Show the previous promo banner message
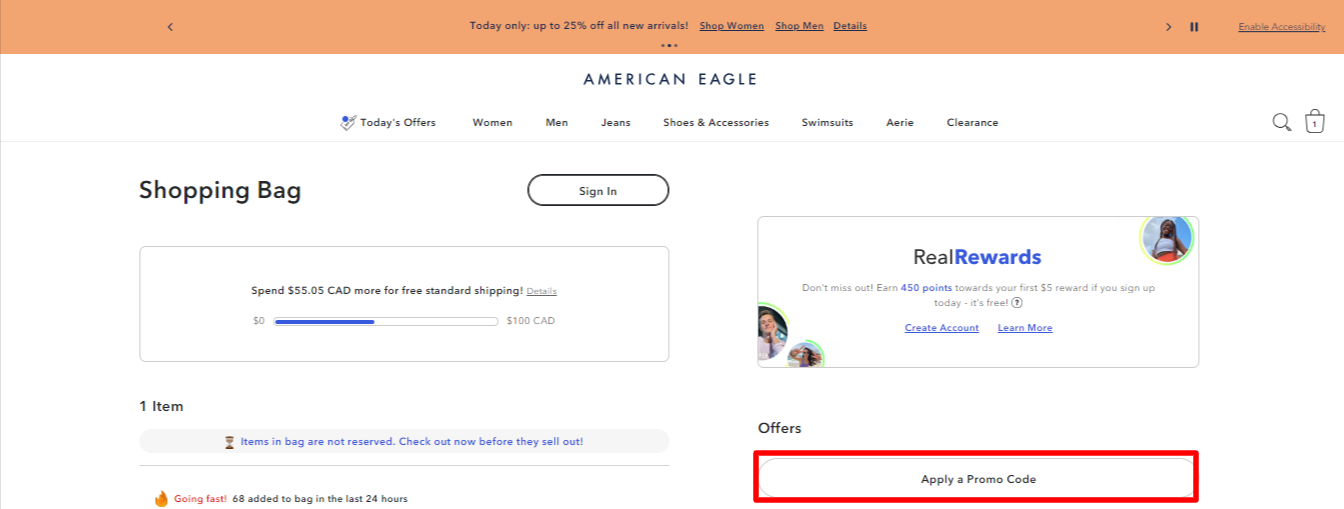Image resolution: width=1344 pixels, height=509 pixels. click(170, 27)
